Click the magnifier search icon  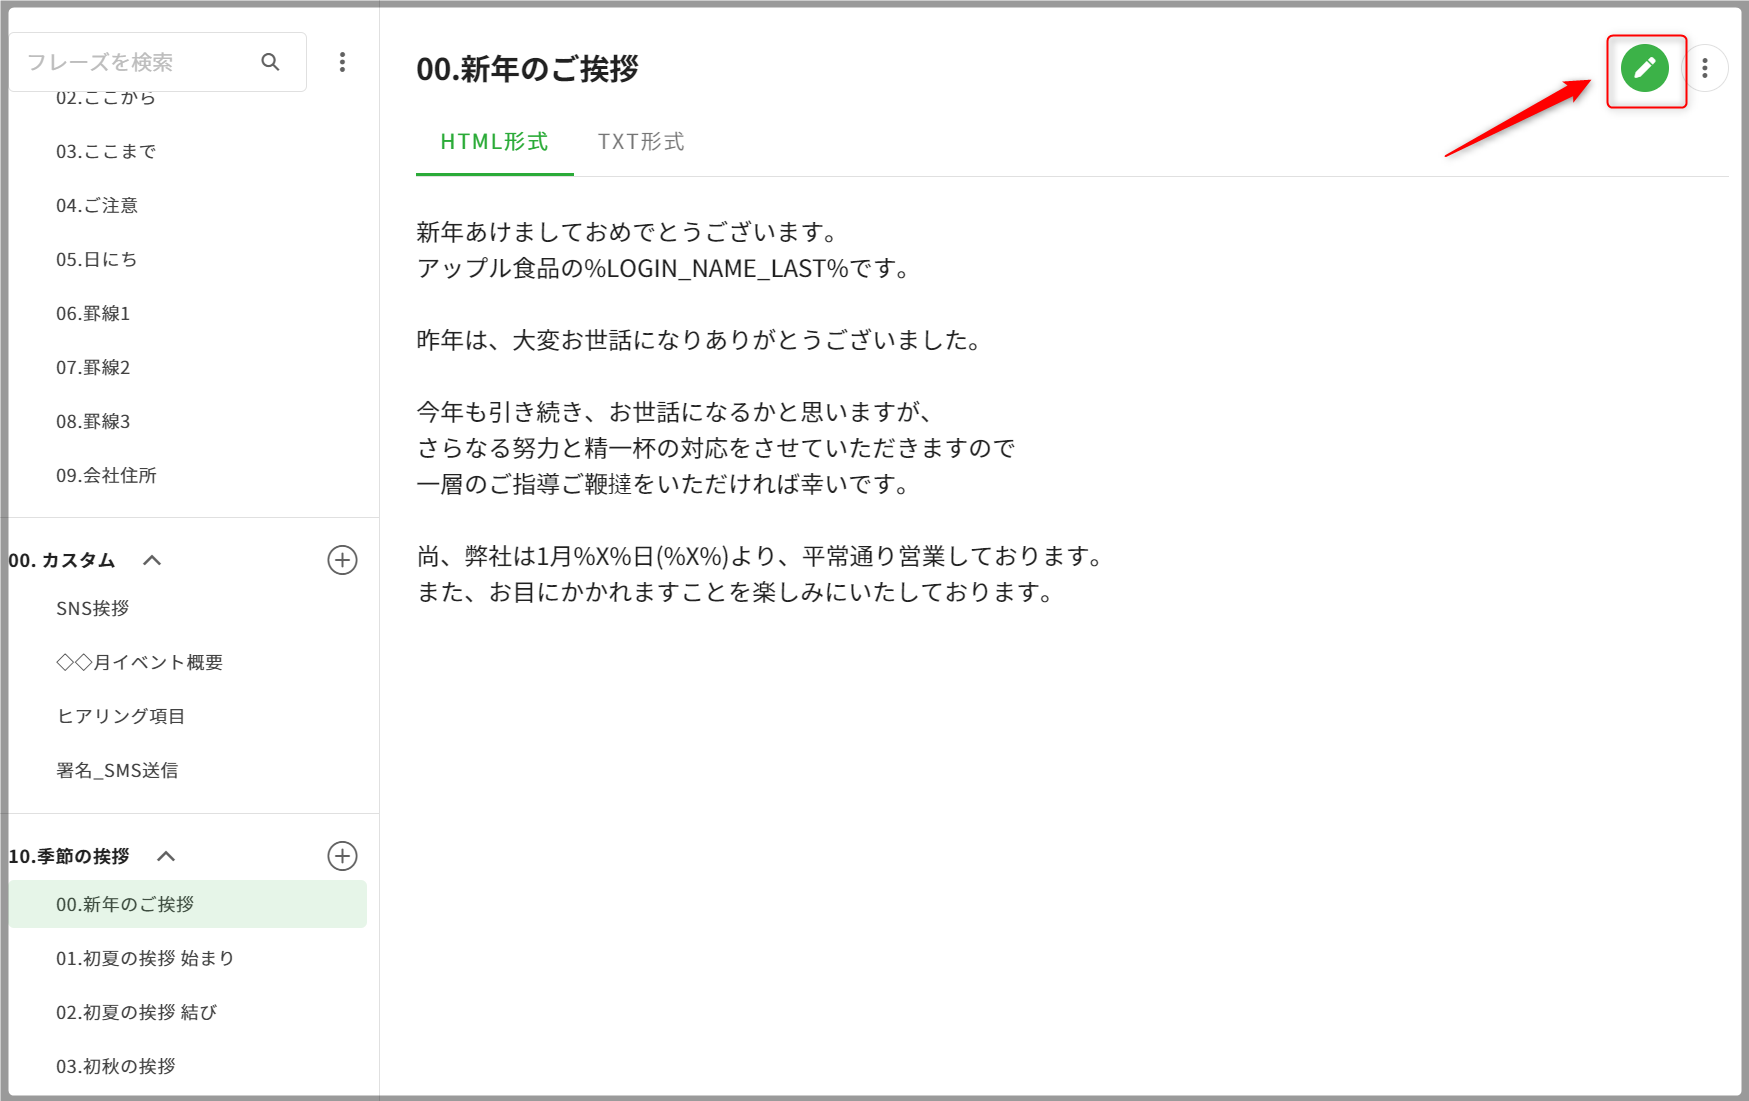point(270,62)
